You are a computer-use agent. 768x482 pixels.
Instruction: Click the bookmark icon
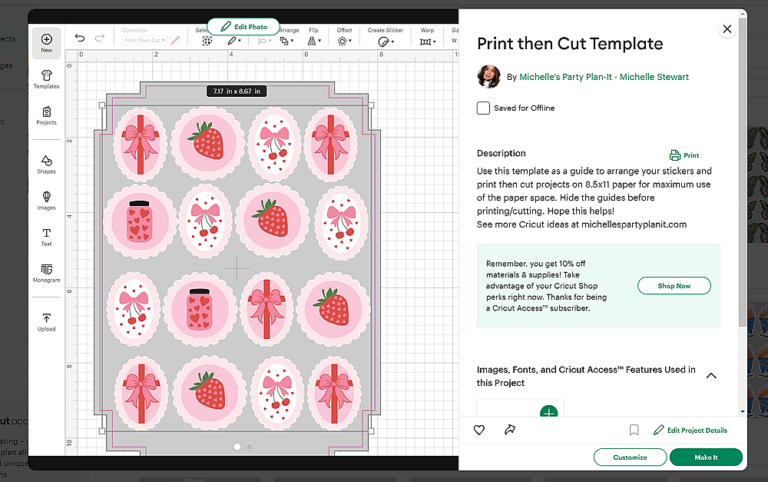[634, 430]
